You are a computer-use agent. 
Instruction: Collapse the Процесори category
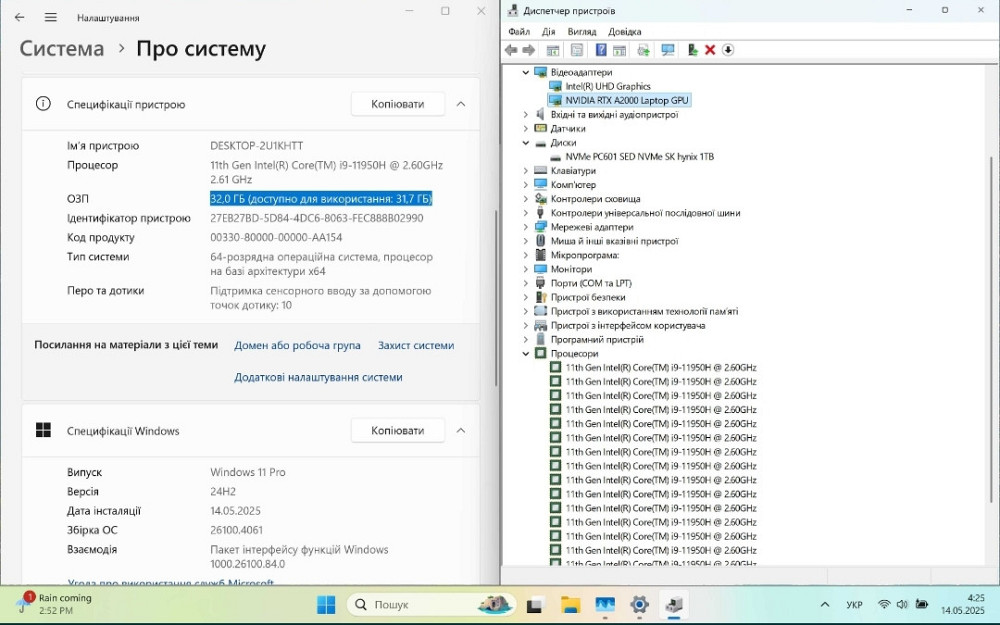[524, 352]
